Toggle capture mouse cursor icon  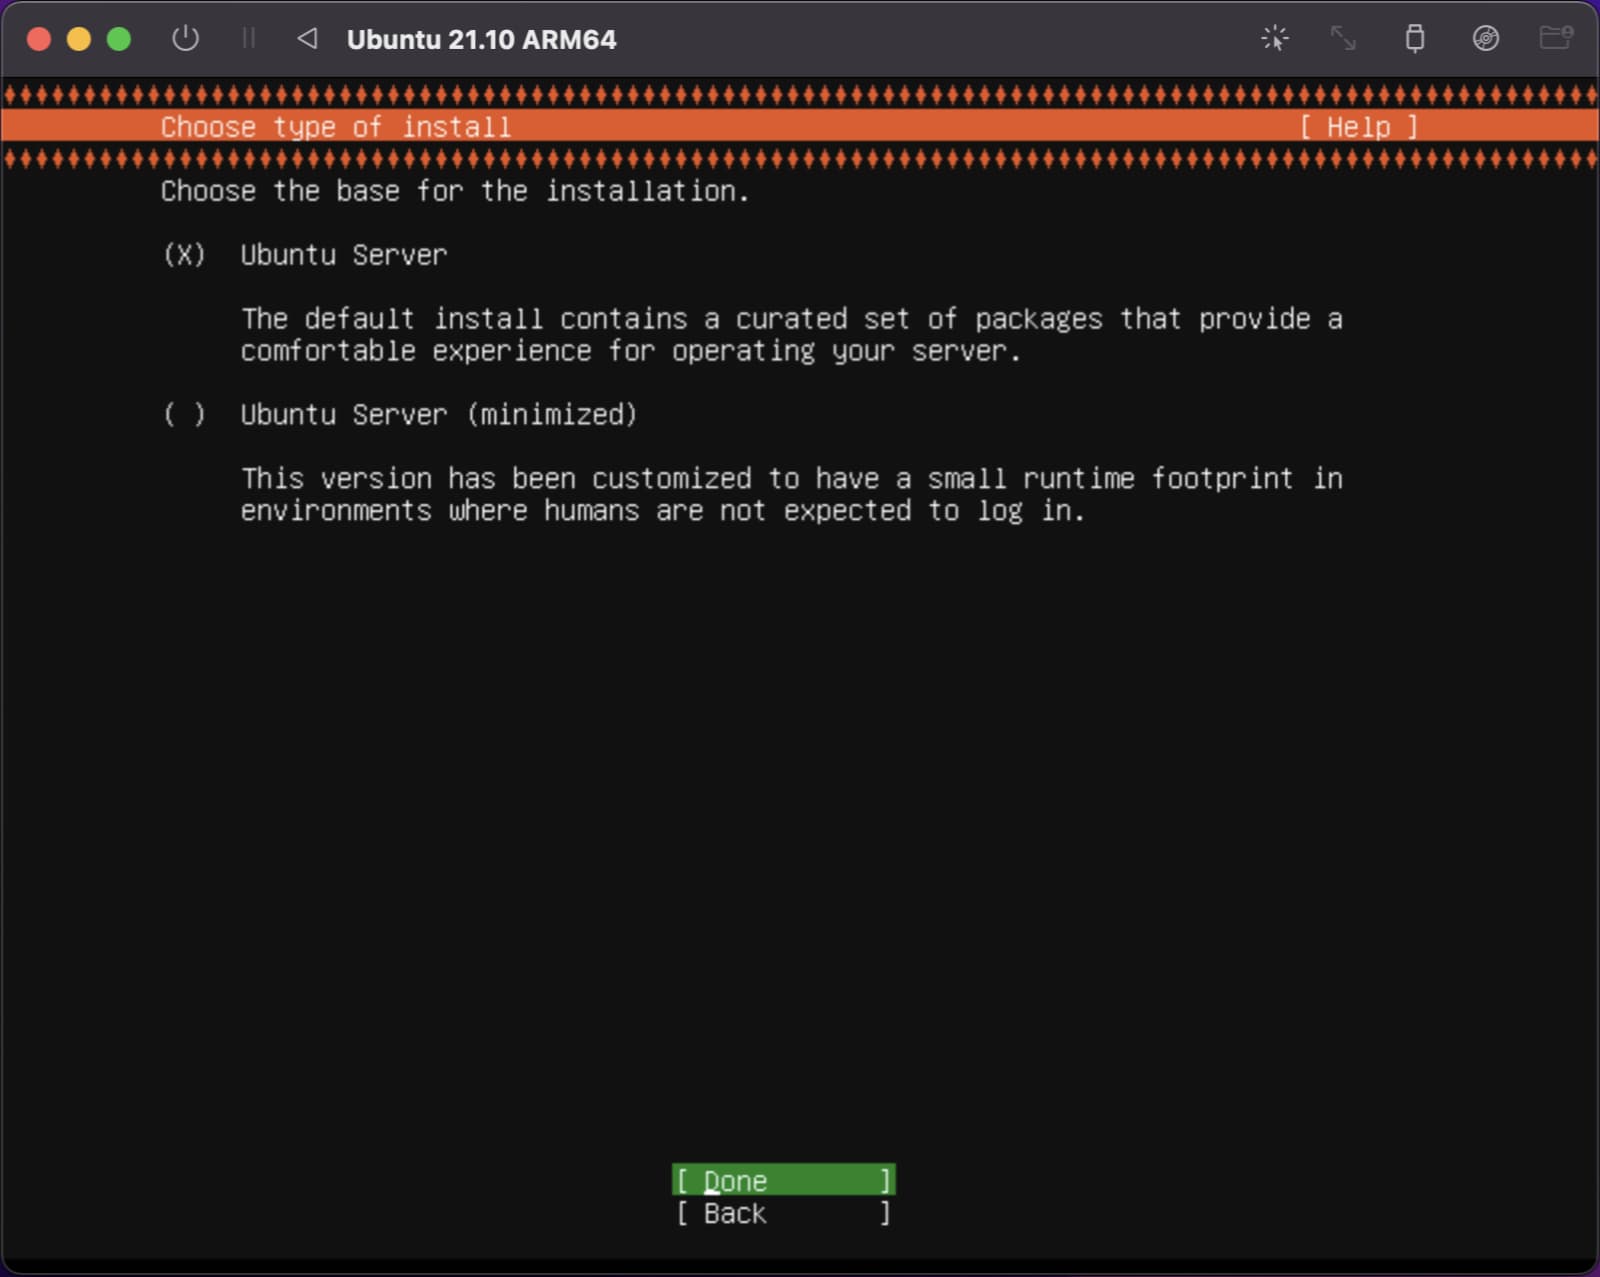tap(1275, 39)
